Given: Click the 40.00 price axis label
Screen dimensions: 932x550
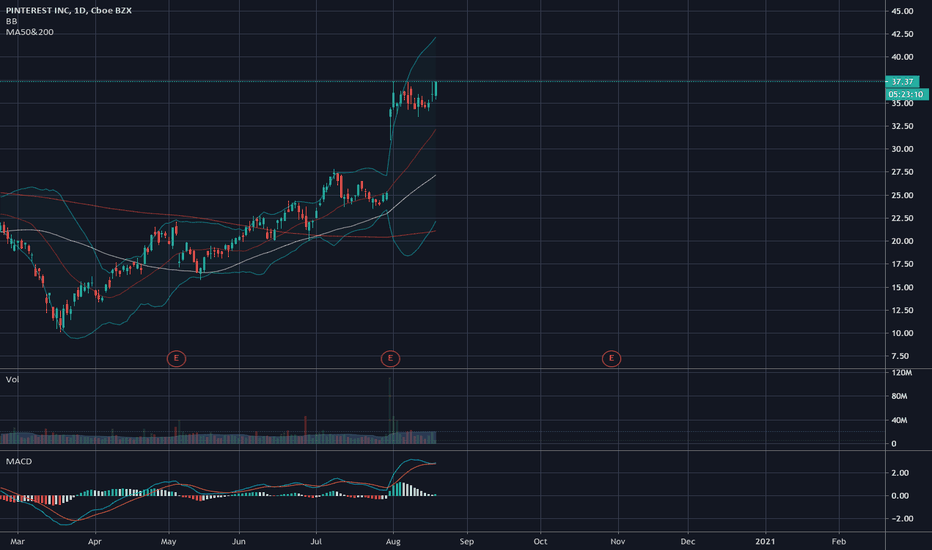Looking at the screenshot, I should pyautogui.click(x=902, y=57).
